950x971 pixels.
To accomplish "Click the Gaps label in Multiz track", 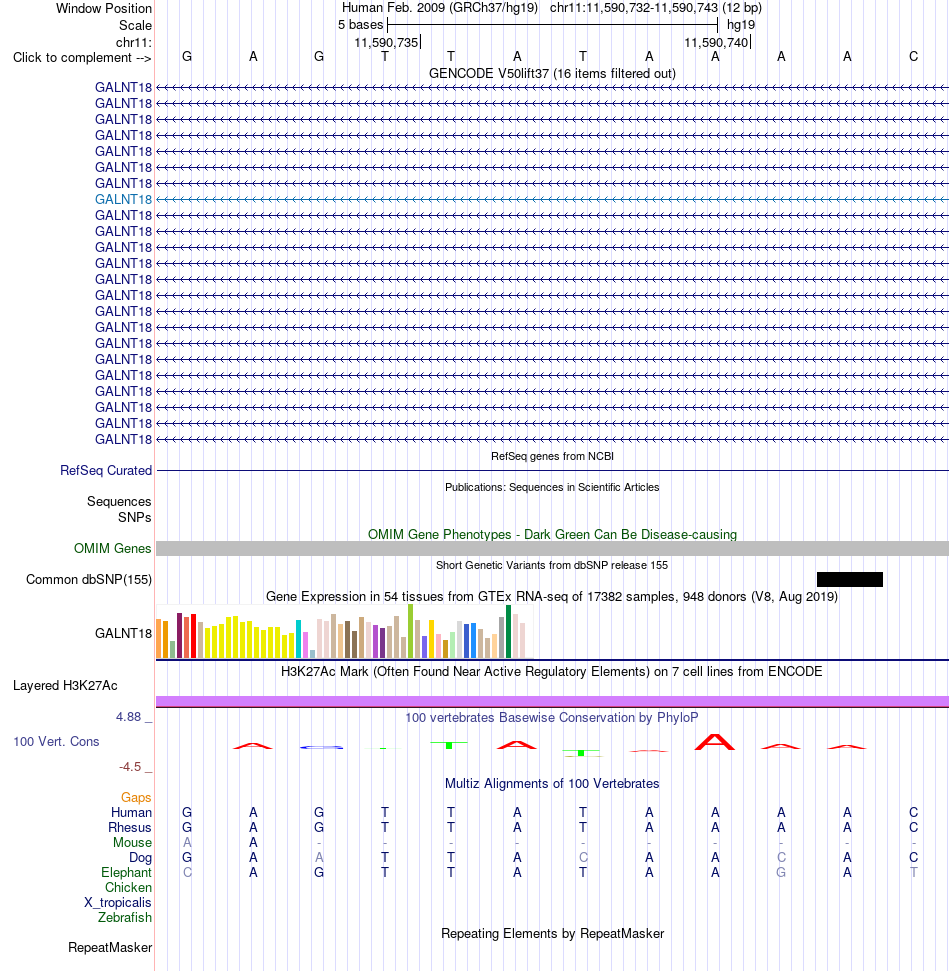I will pyautogui.click(x=136, y=798).
